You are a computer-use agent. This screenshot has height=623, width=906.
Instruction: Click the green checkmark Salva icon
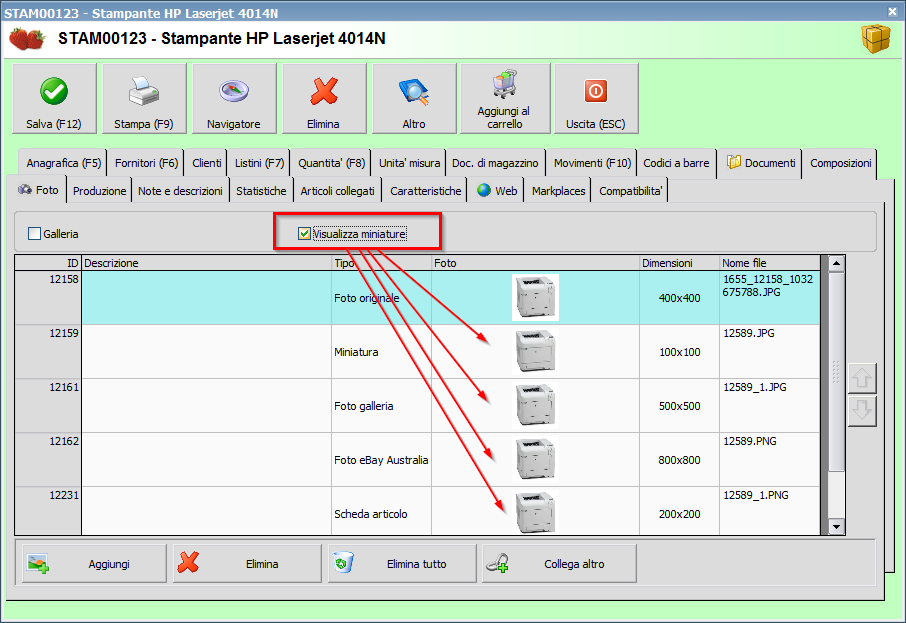tap(54, 91)
